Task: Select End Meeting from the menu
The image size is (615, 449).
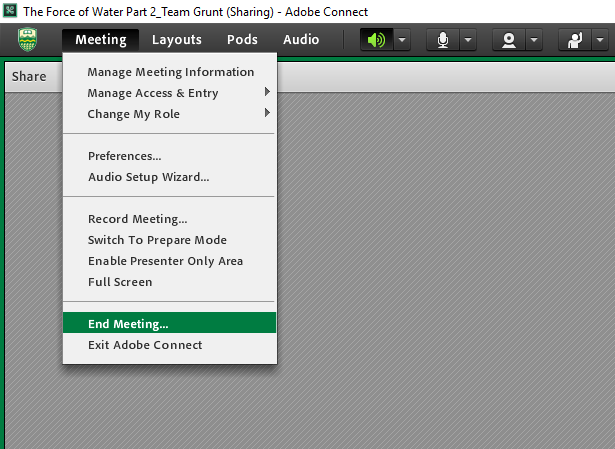Action: (169, 324)
